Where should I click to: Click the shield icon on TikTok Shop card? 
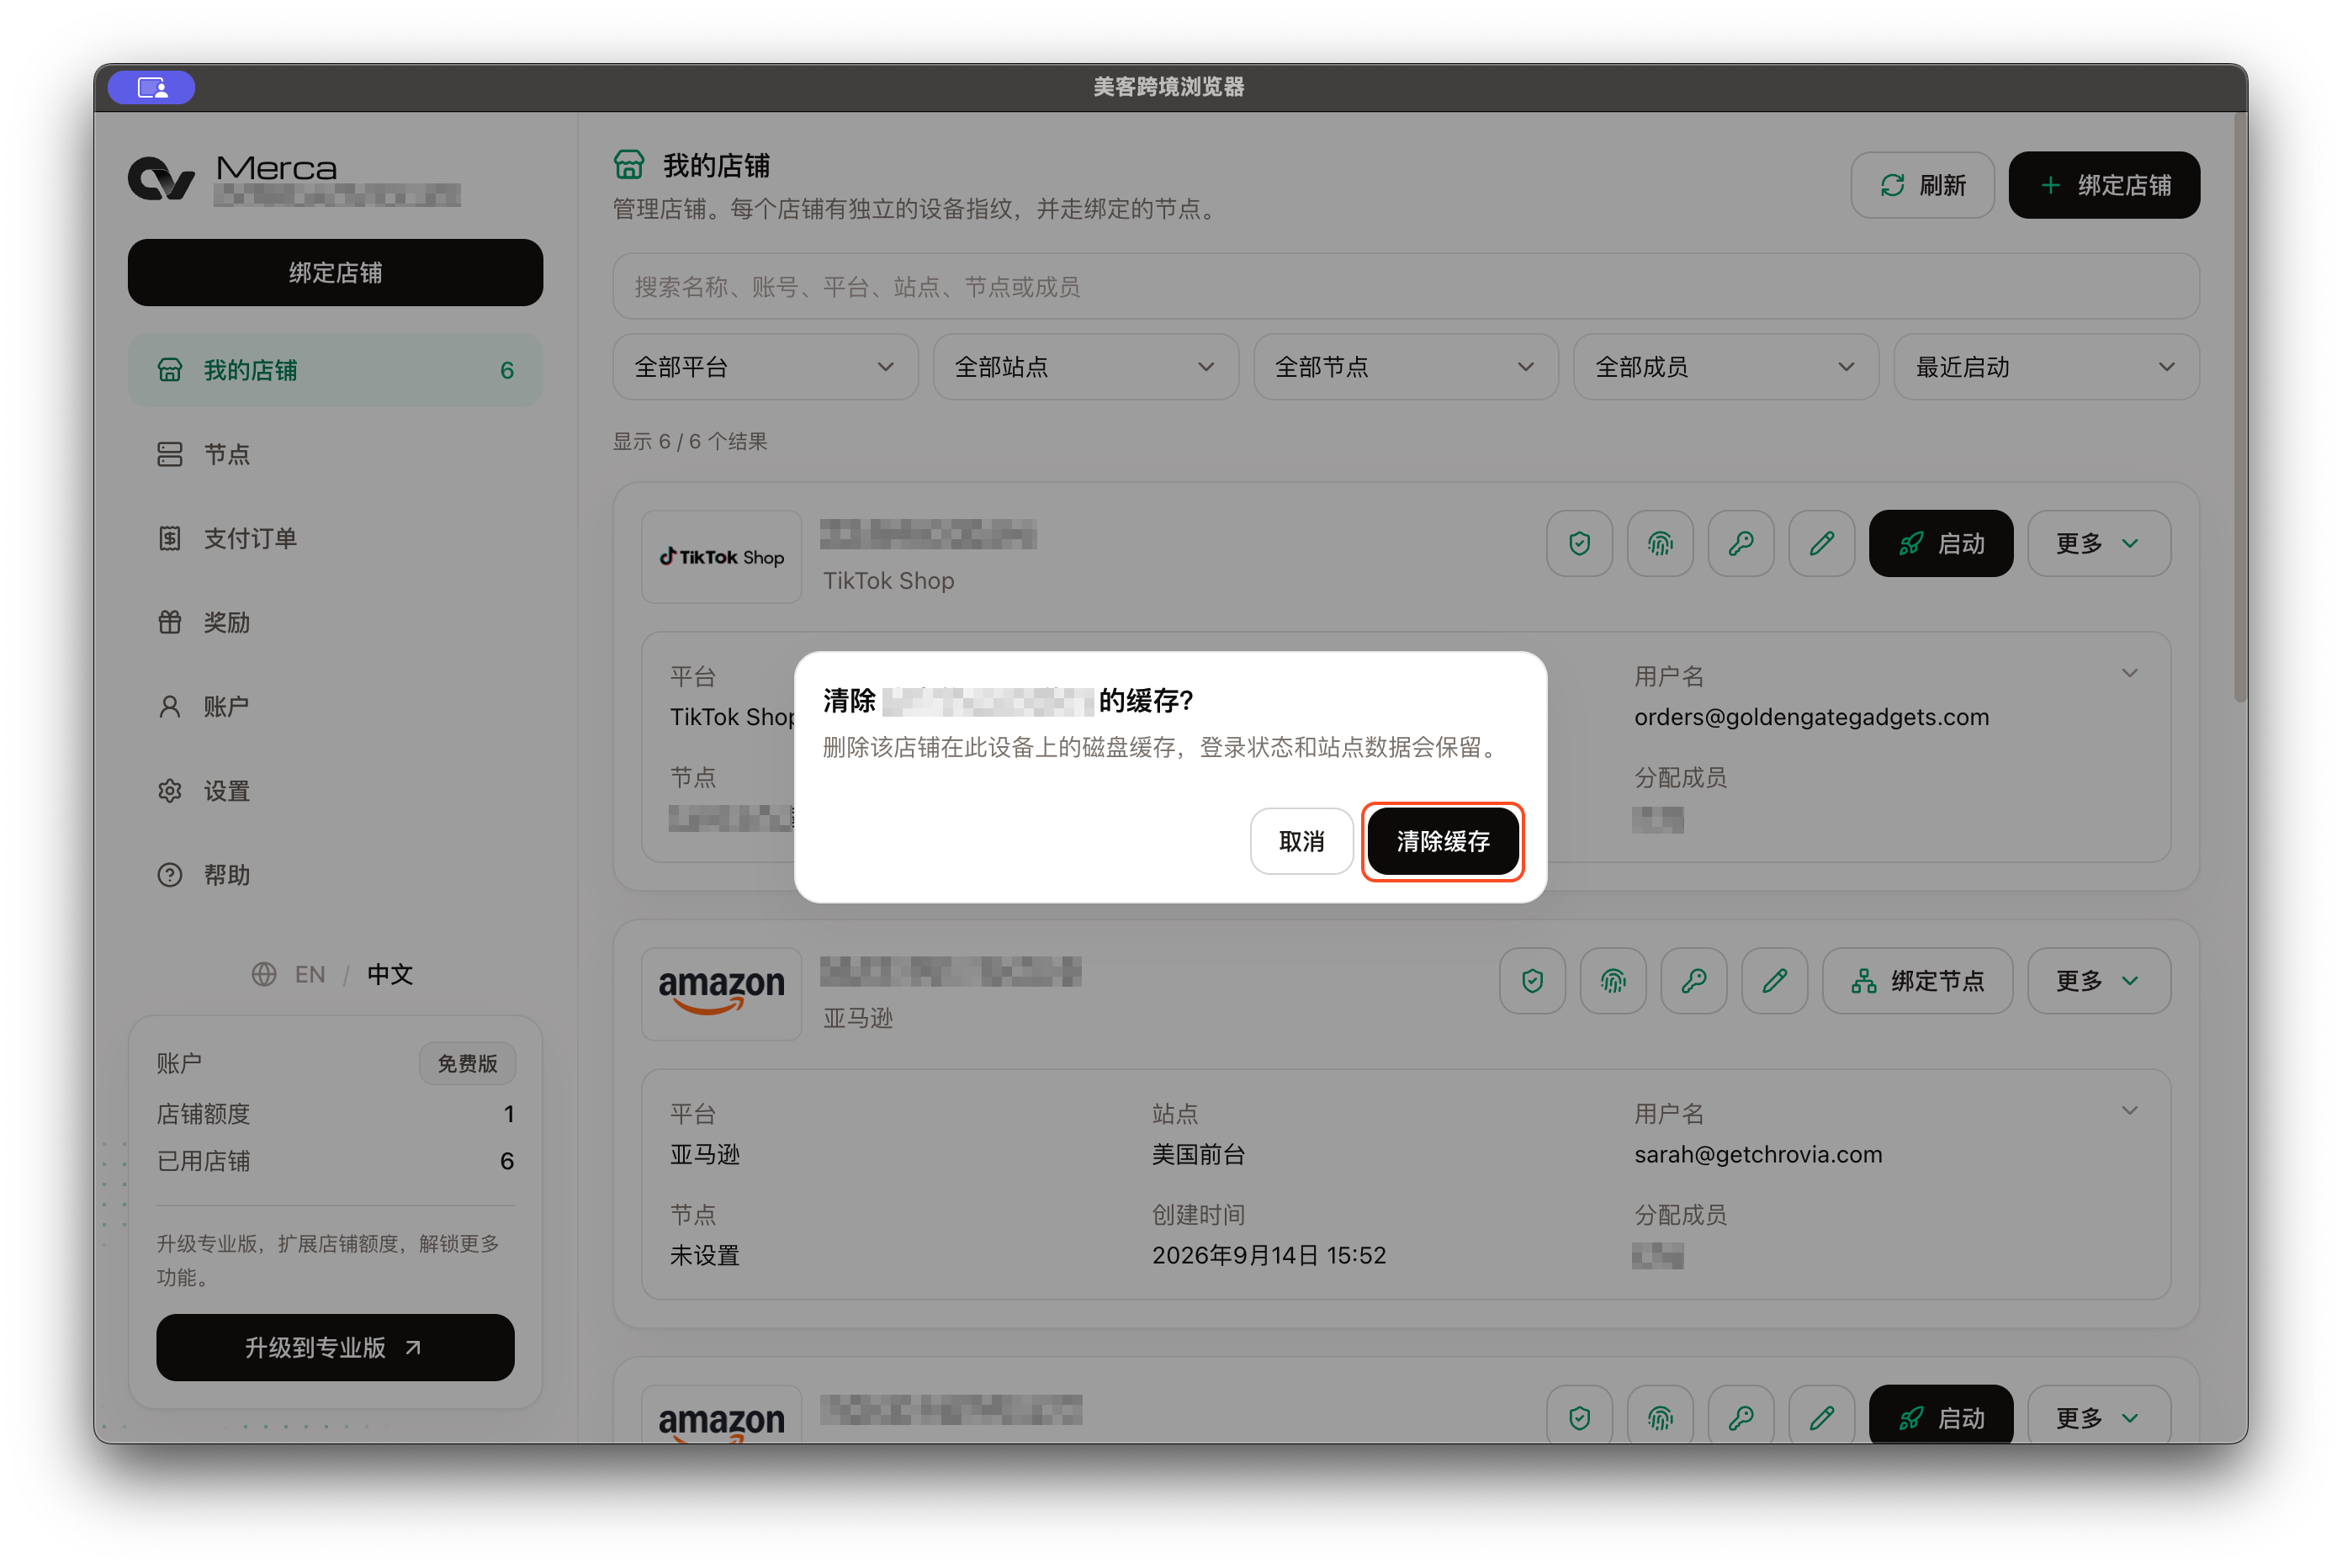pos(1579,543)
